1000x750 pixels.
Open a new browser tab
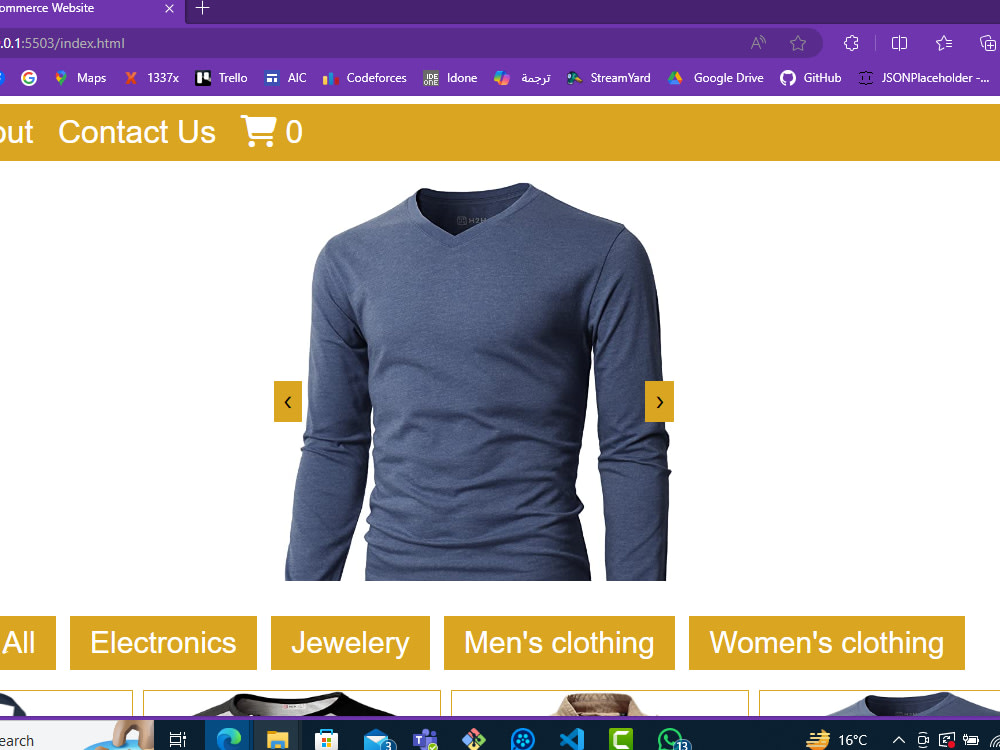pos(202,8)
